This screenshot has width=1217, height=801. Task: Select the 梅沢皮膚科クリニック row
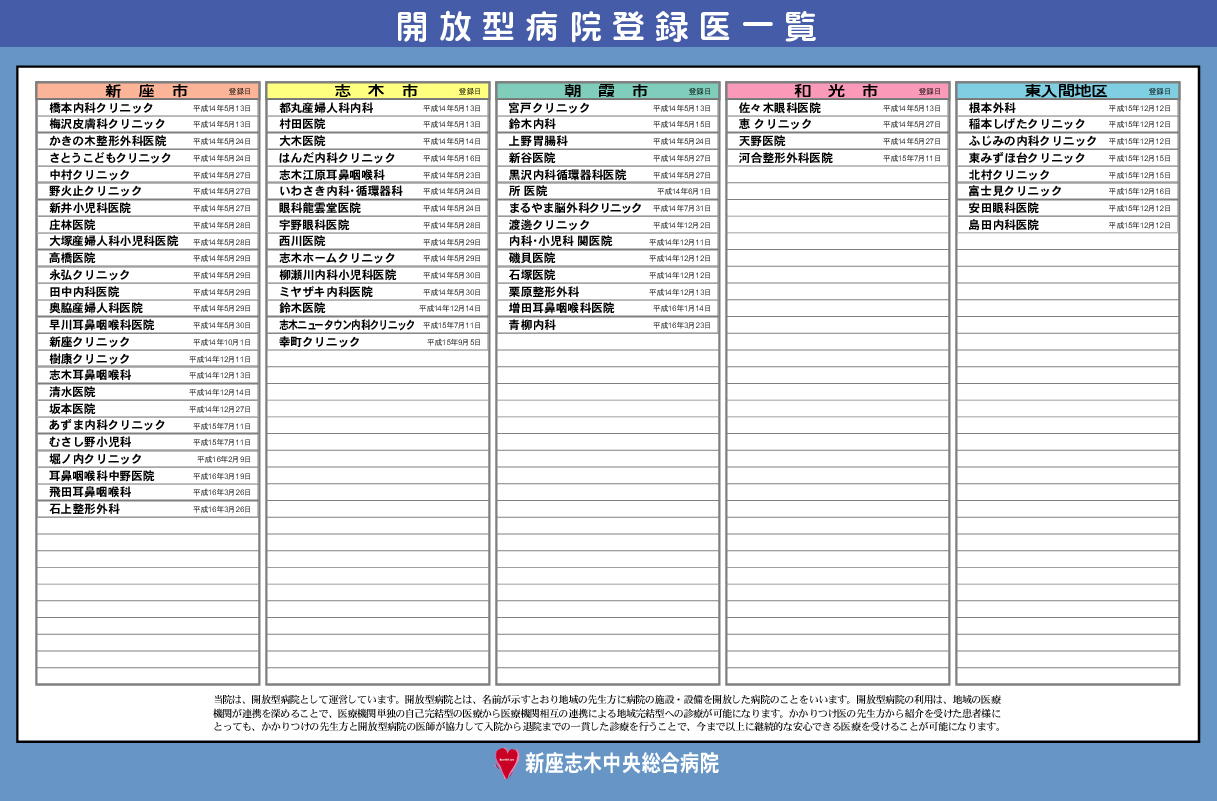(147, 125)
